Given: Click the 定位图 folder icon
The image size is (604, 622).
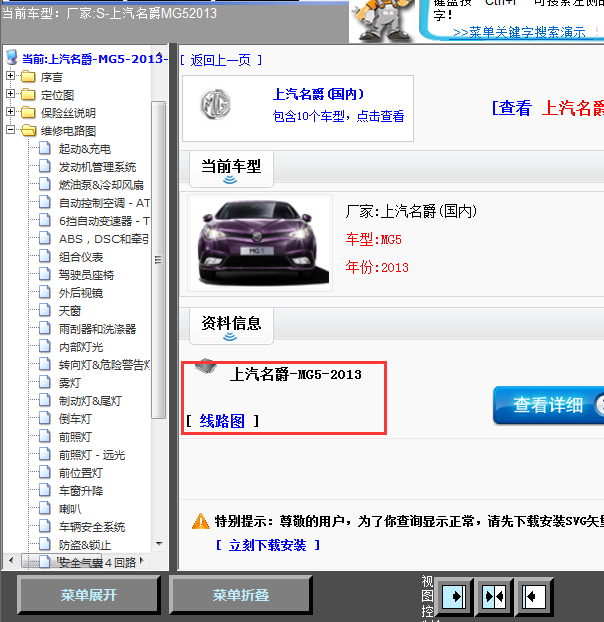Looking at the screenshot, I should coord(28,94).
